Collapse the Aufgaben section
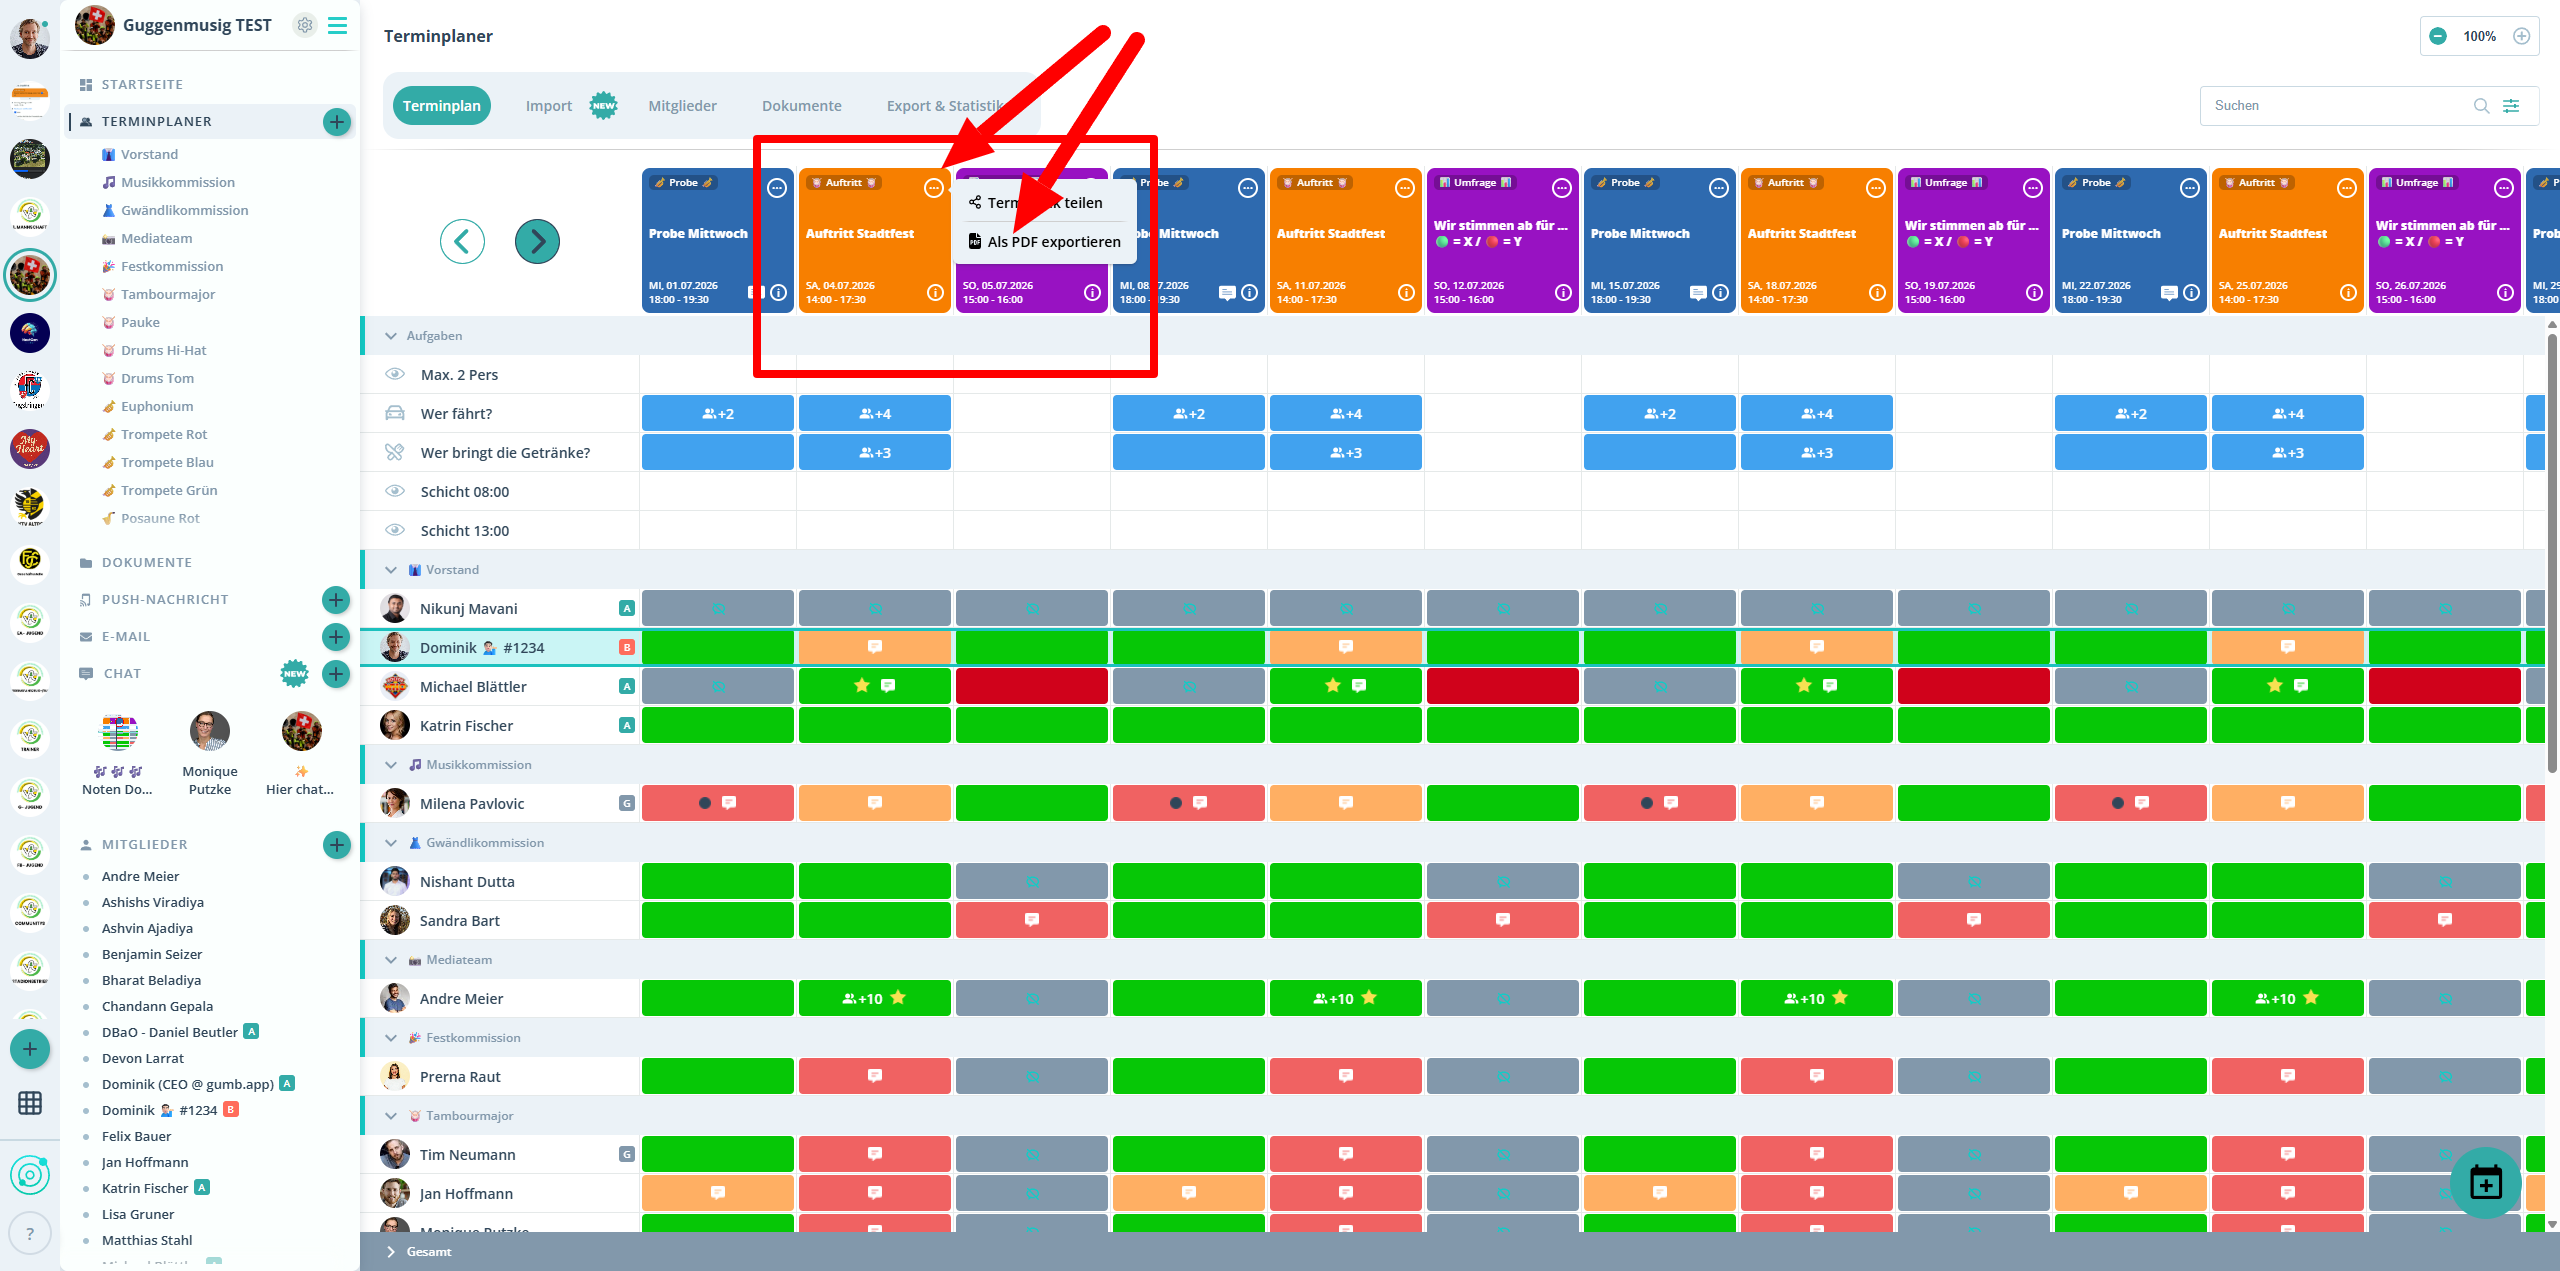 391,336
